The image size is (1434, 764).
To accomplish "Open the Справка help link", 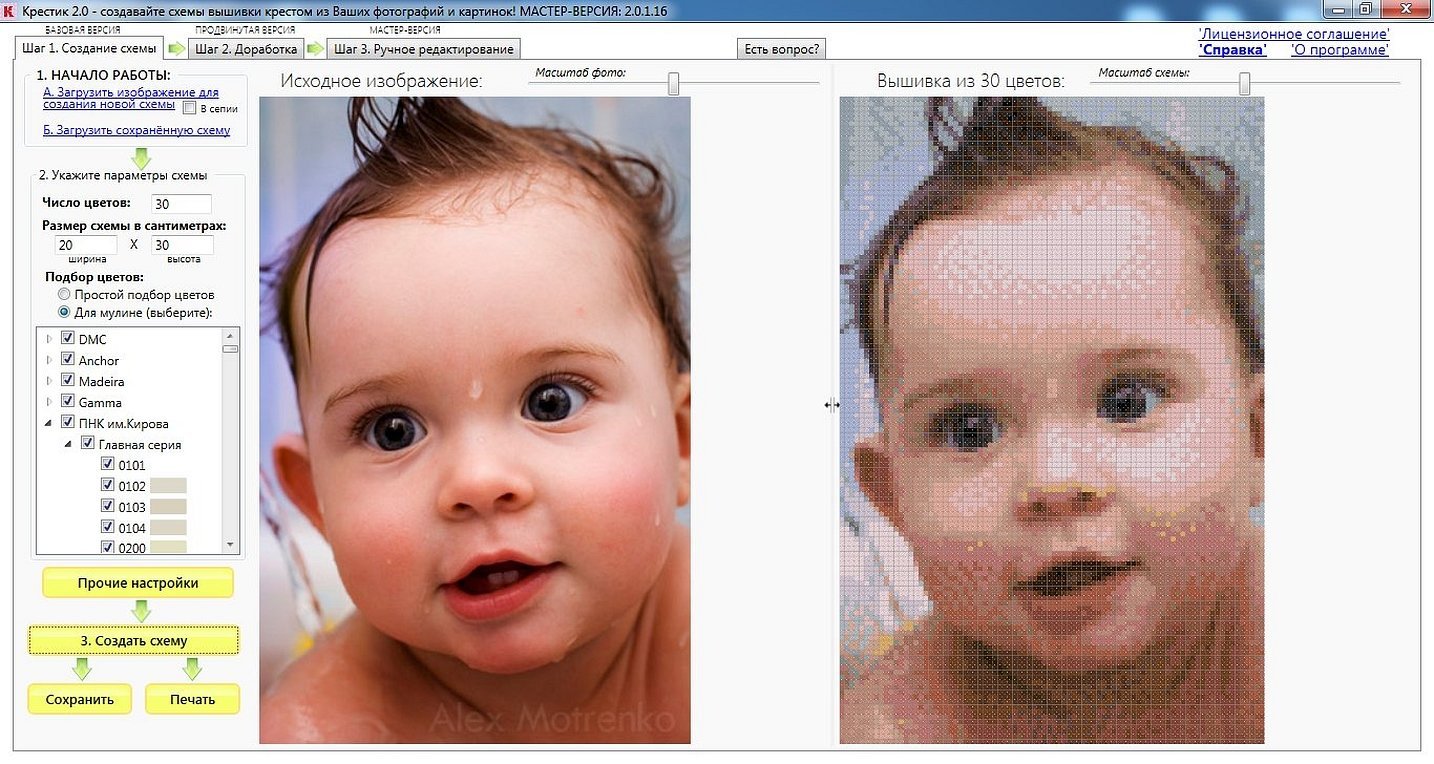I will tap(1233, 50).
